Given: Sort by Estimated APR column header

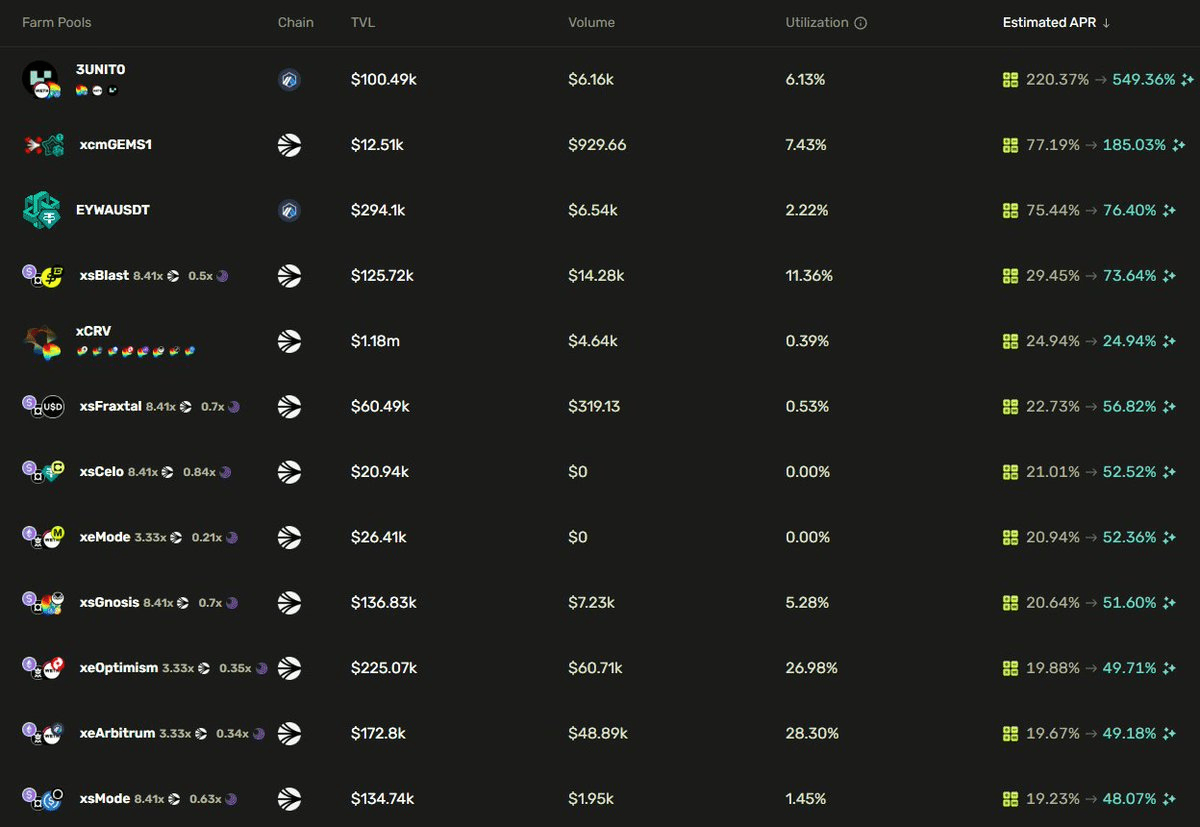Looking at the screenshot, I should [x=1049, y=23].
